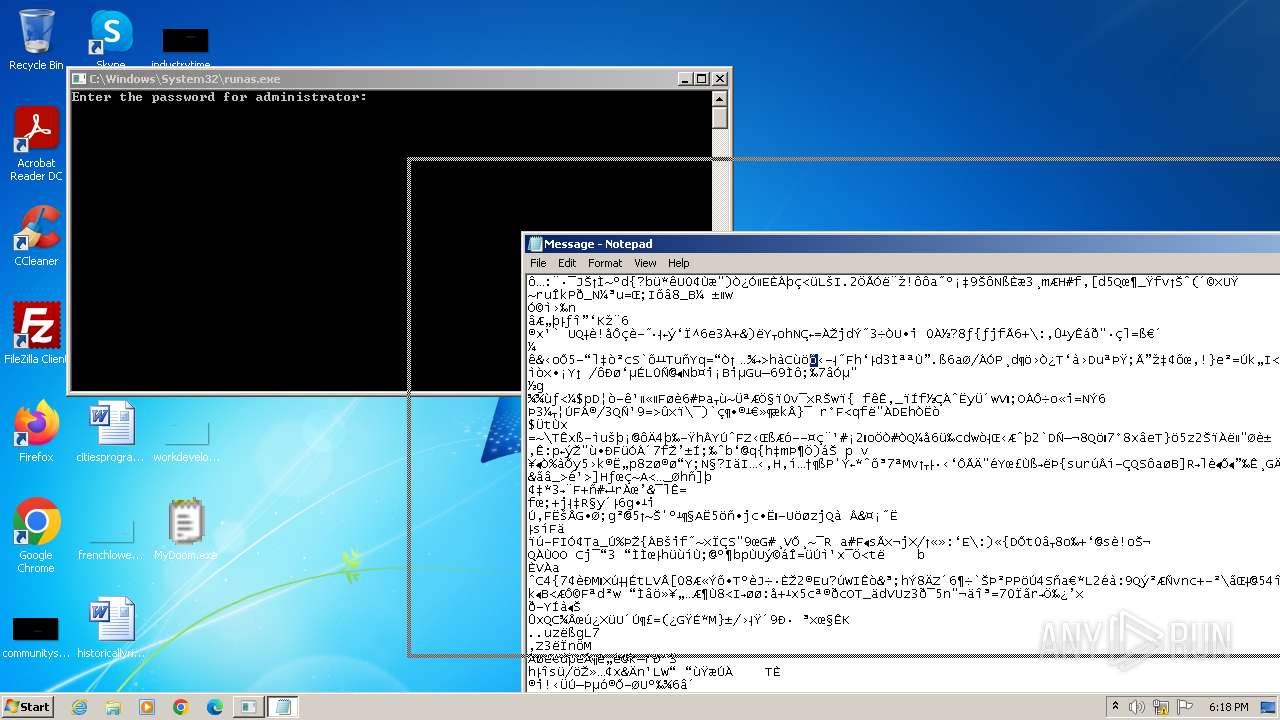Open Microsoft Edge from the taskbar

pyautogui.click(x=215, y=707)
